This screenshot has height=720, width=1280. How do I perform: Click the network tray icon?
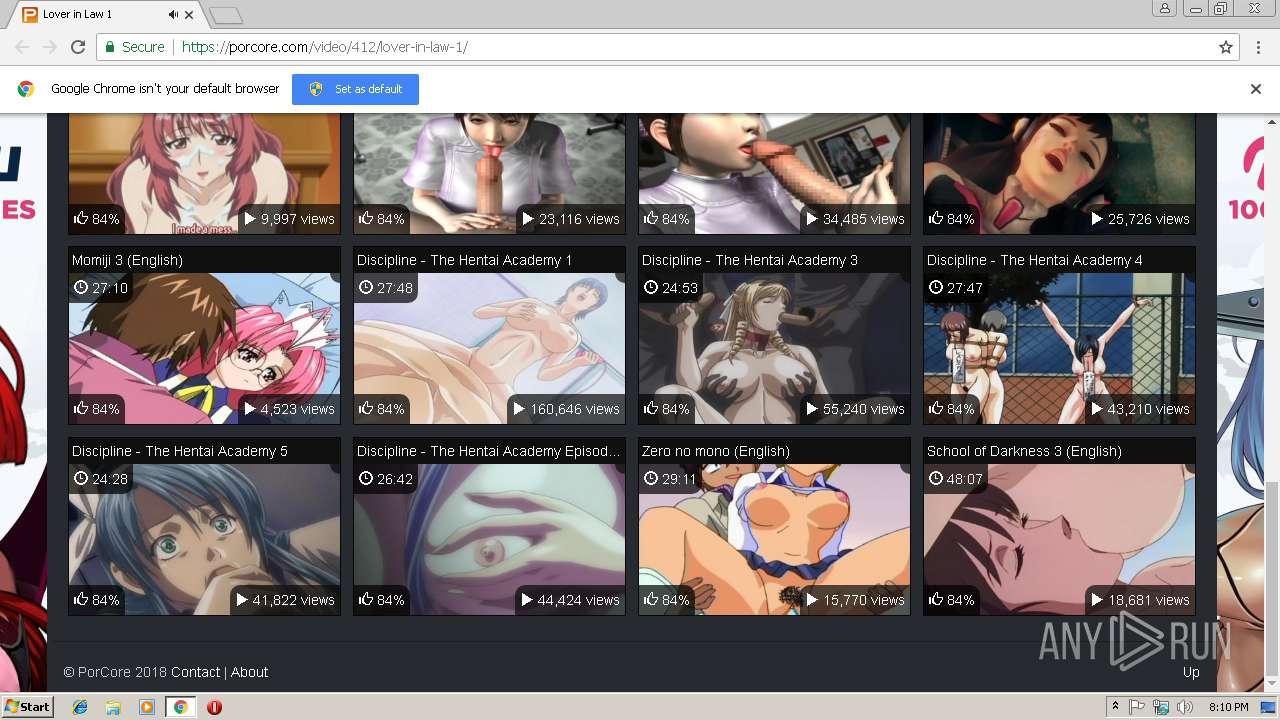[x=1161, y=707]
